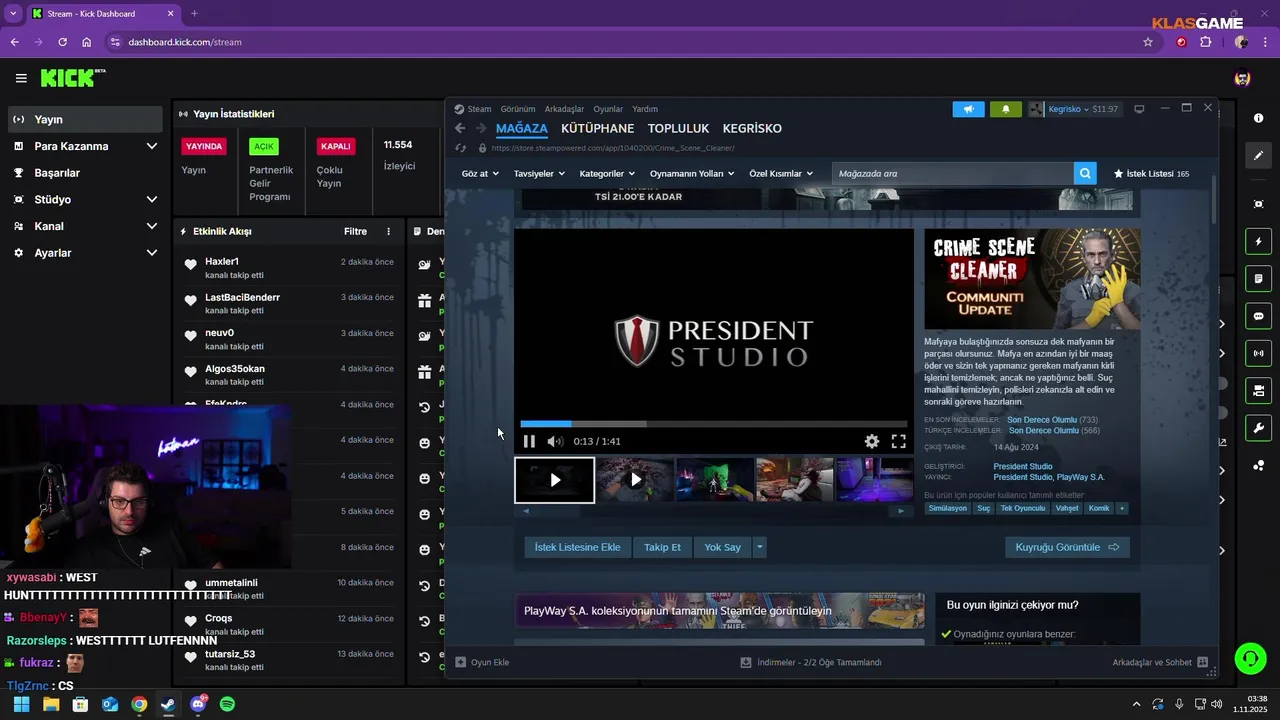Open the three-dot menu of Etkinlik Akışı
This screenshot has height=720, width=1280.
coord(389,231)
